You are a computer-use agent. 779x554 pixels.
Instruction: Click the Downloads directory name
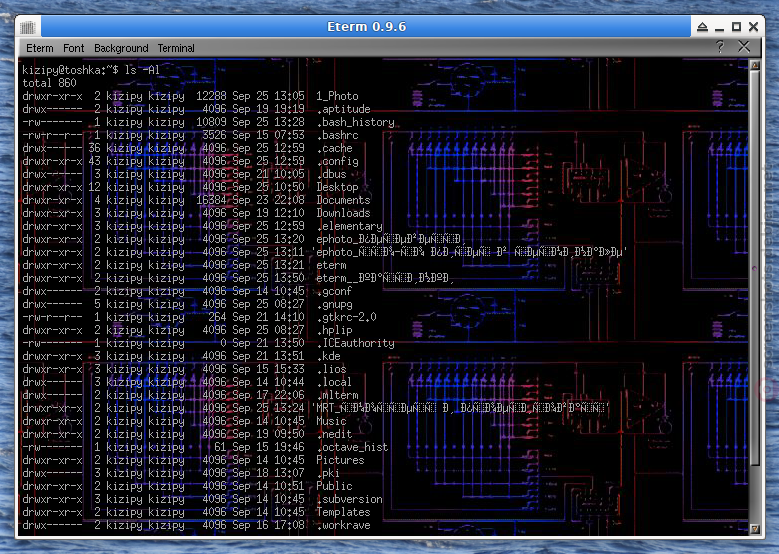343,213
